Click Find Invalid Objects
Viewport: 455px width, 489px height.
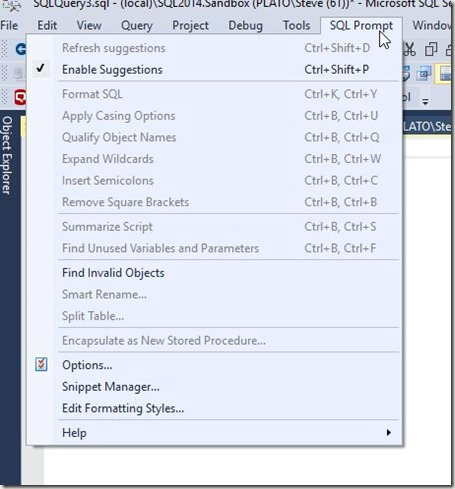tap(214, 273)
